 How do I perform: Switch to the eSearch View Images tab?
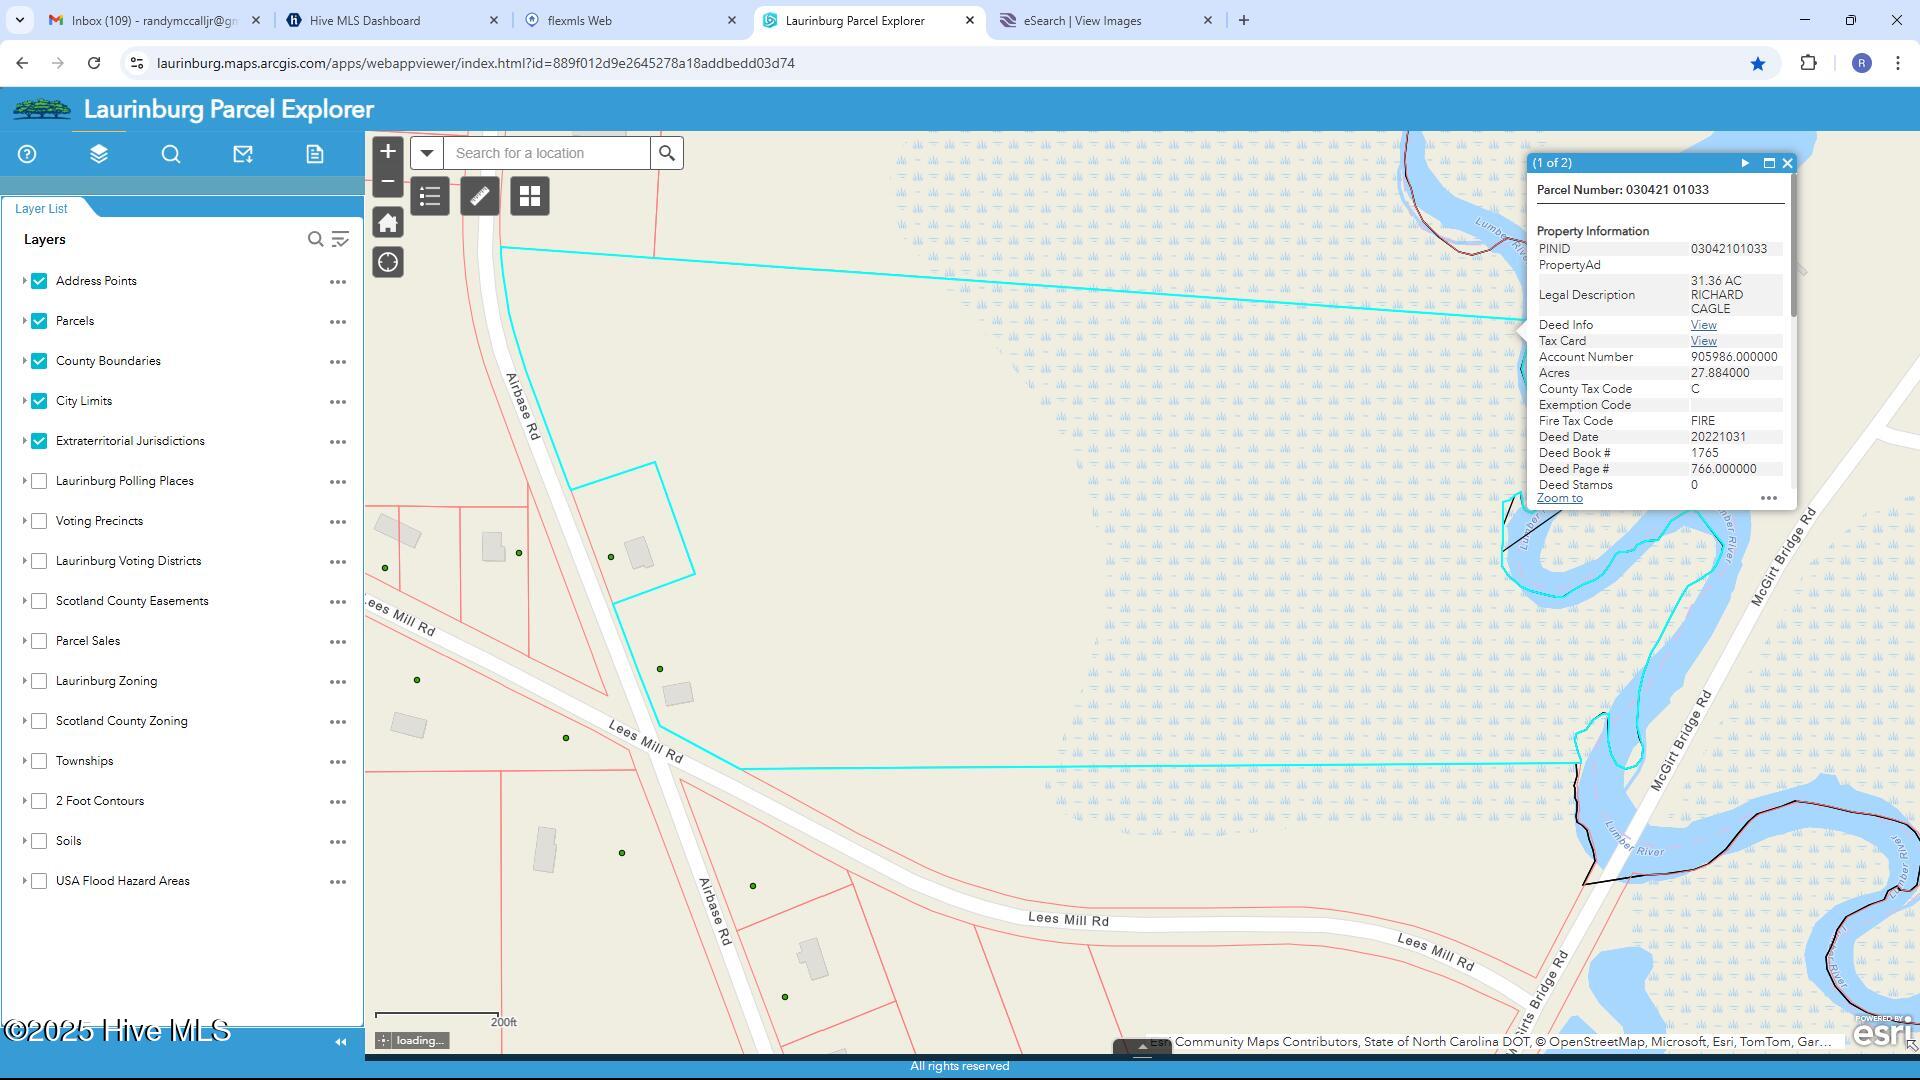coord(1090,20)
